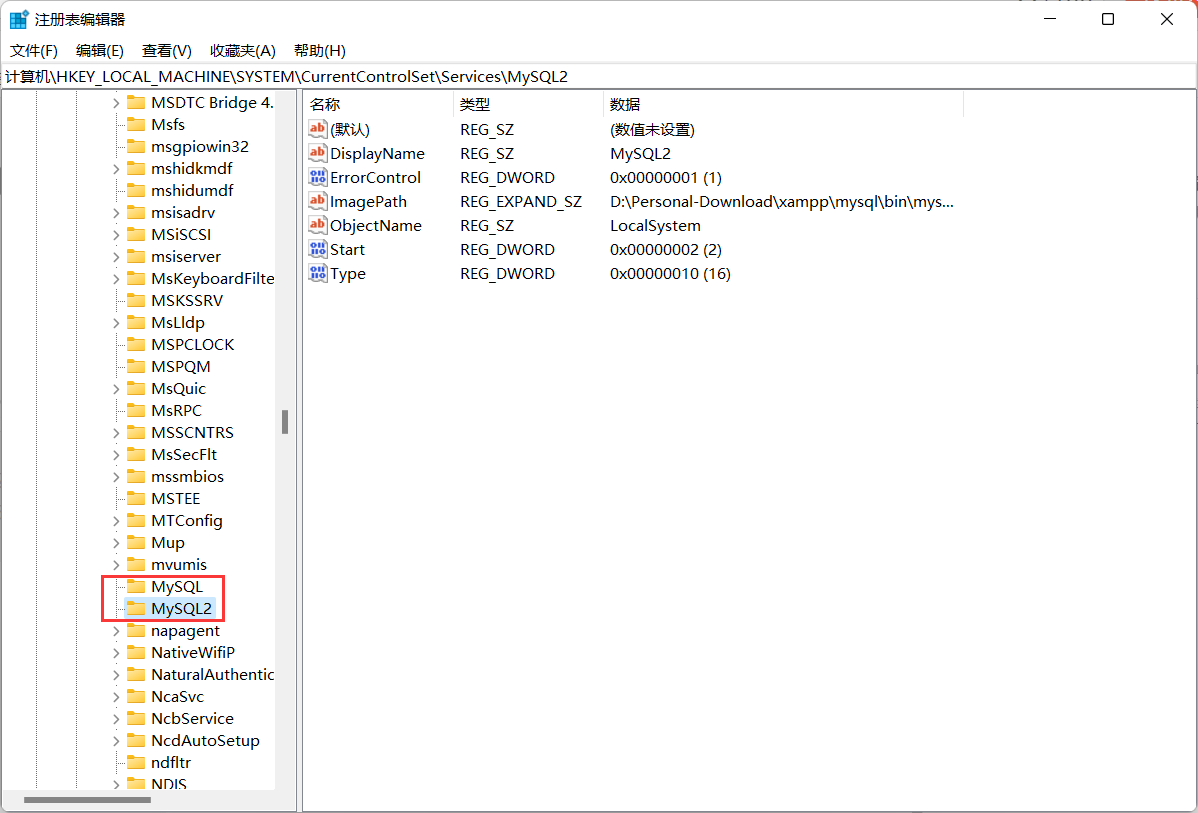Click the mshidumdf folder icon
1198x813 pixels.
(136, 190)
